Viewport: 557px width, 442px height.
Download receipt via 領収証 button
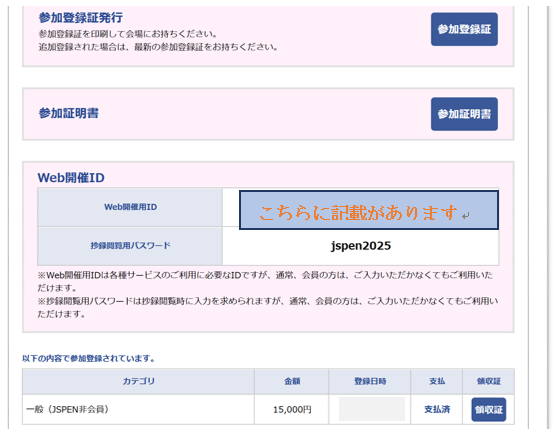click(488, 410)
